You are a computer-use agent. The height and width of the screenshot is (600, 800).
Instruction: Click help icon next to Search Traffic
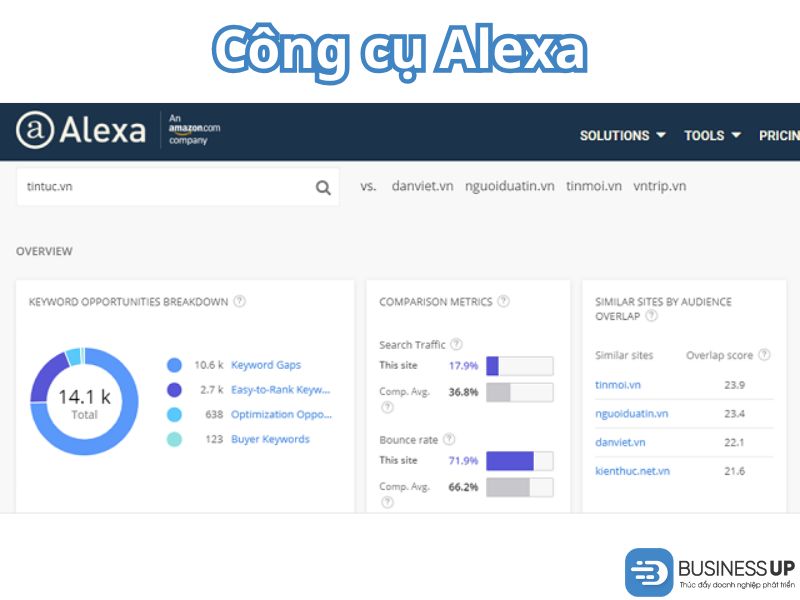(x=457, y=344)
